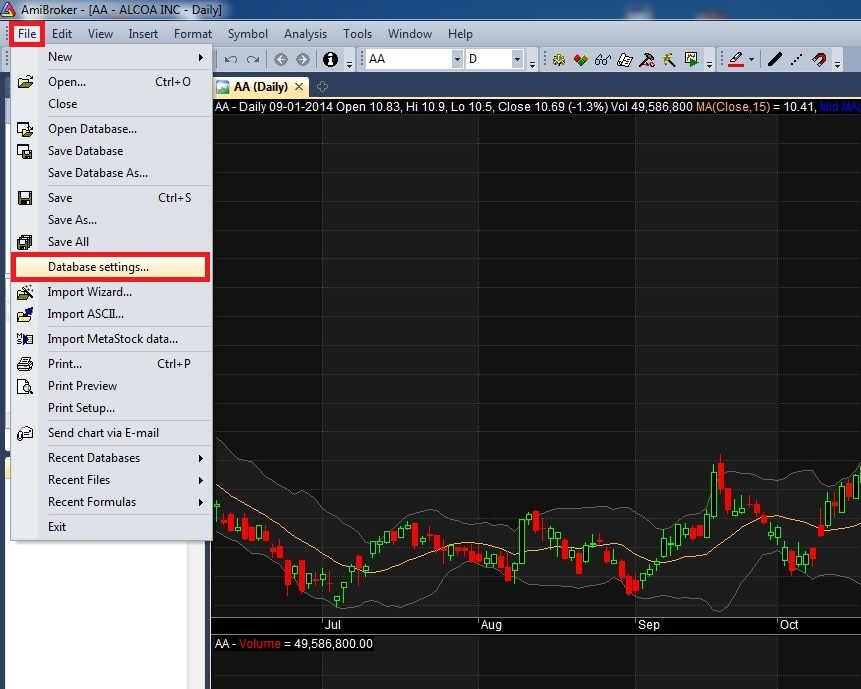Launch the Import Wizard... entry
The width and height of the screenshot is (861, 689).
(111, 292)
